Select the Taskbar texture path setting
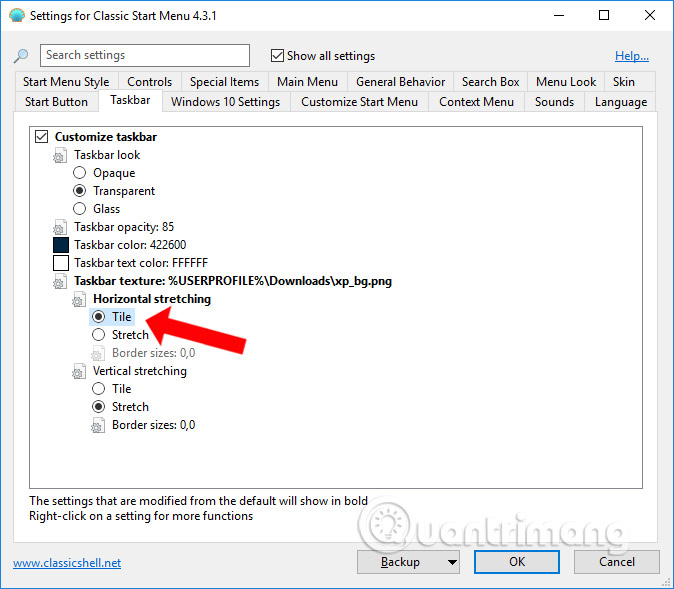 tap(233, 281)
